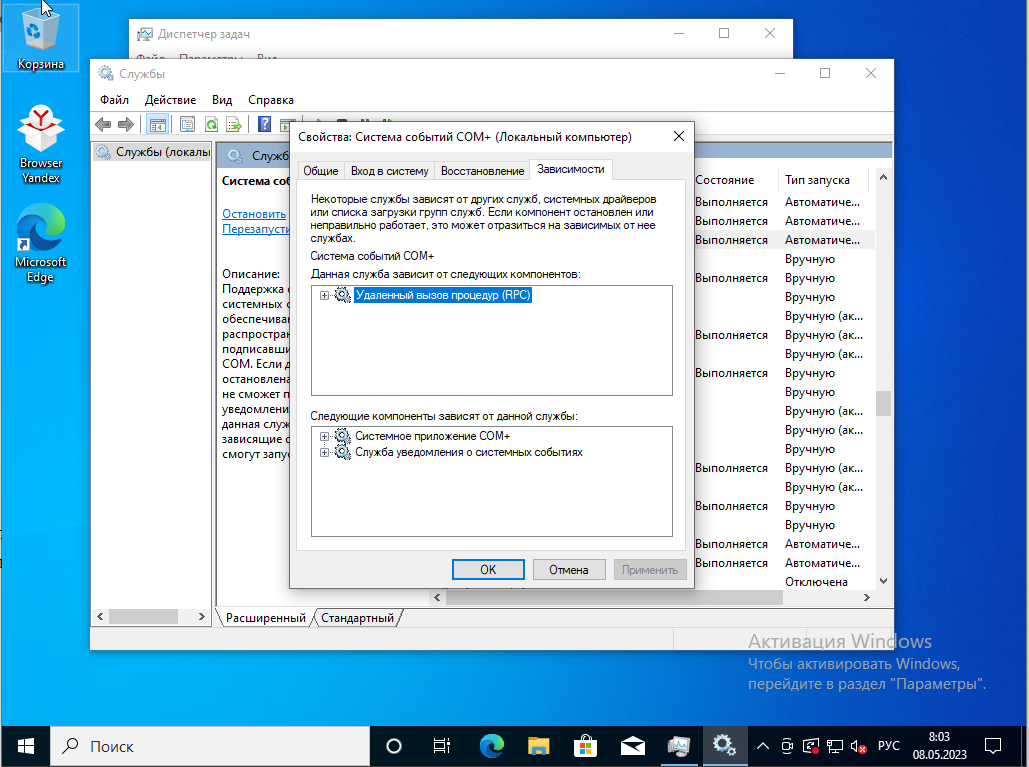Screen dimensions: 1029x767
Task: Click the Services gear taskbar icon
Action: [x=724, y=746]
